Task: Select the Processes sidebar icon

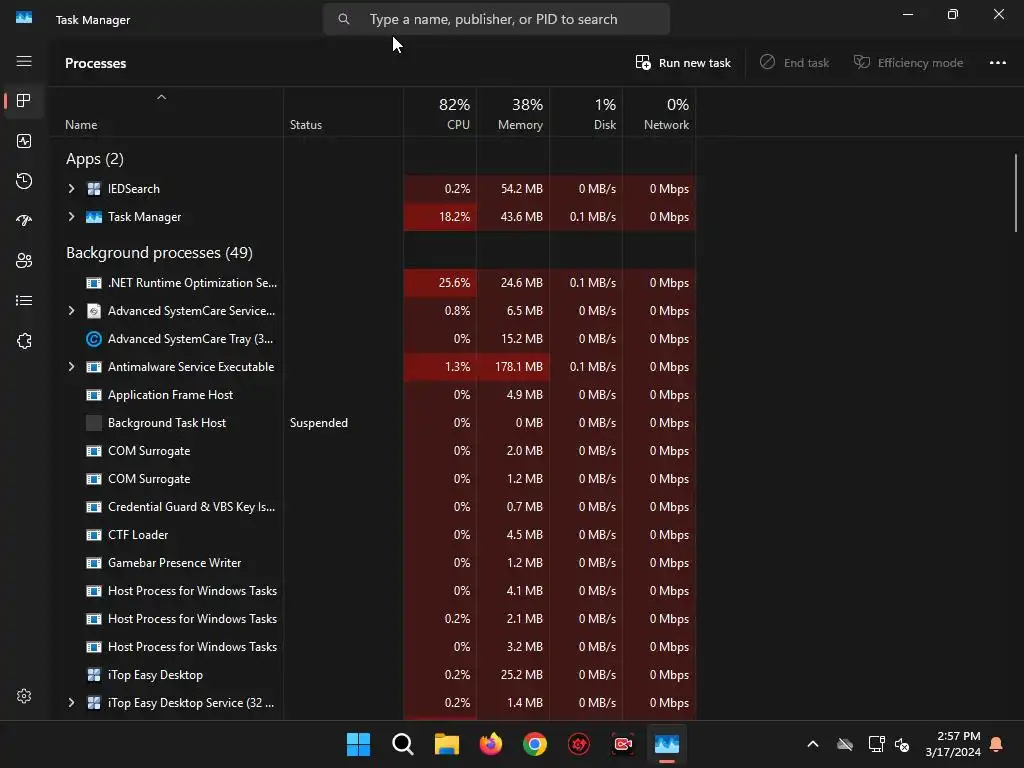Action: [x=24, y=101]
